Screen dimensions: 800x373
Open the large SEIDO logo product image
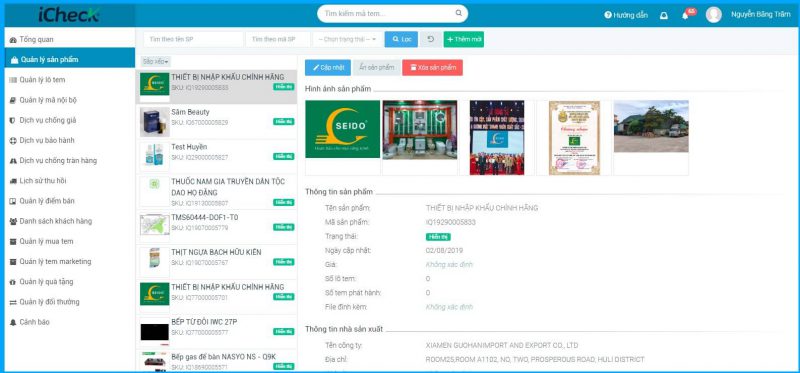tap(342, 129)
